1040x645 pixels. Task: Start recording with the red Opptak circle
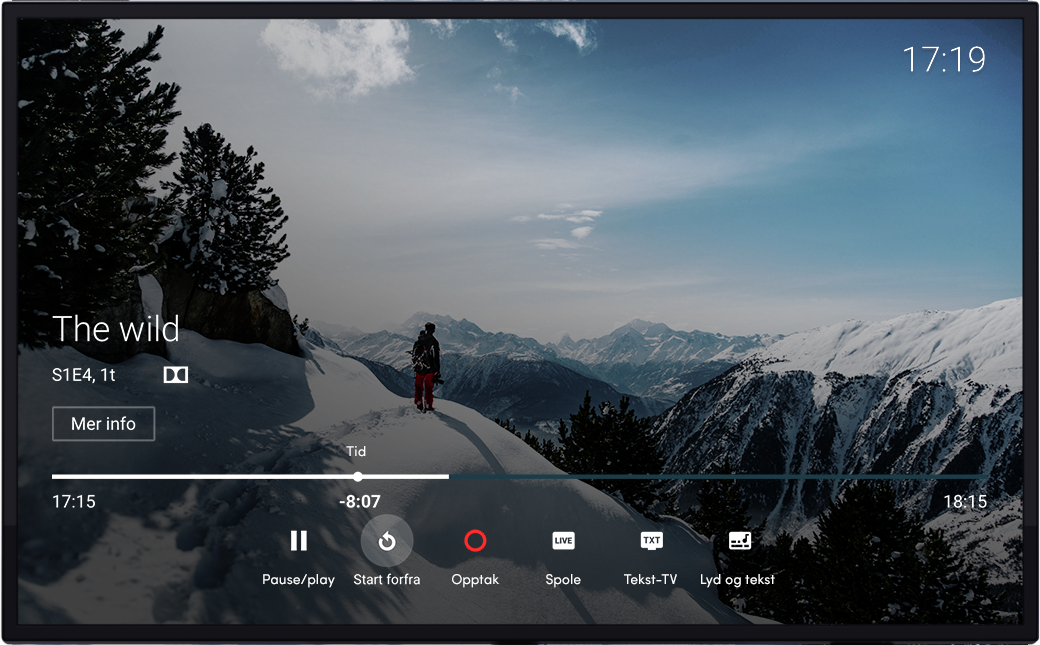point(475,541)
